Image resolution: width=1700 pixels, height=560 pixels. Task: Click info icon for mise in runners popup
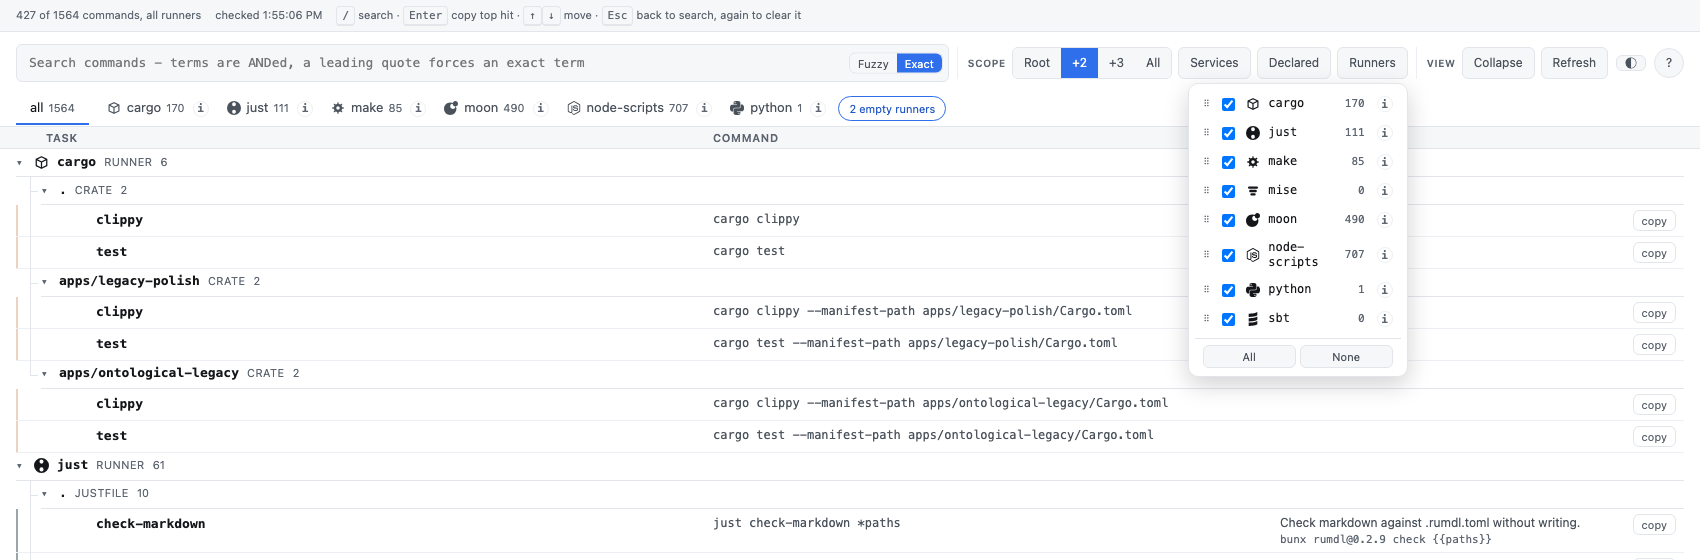tap(1384, 191)
